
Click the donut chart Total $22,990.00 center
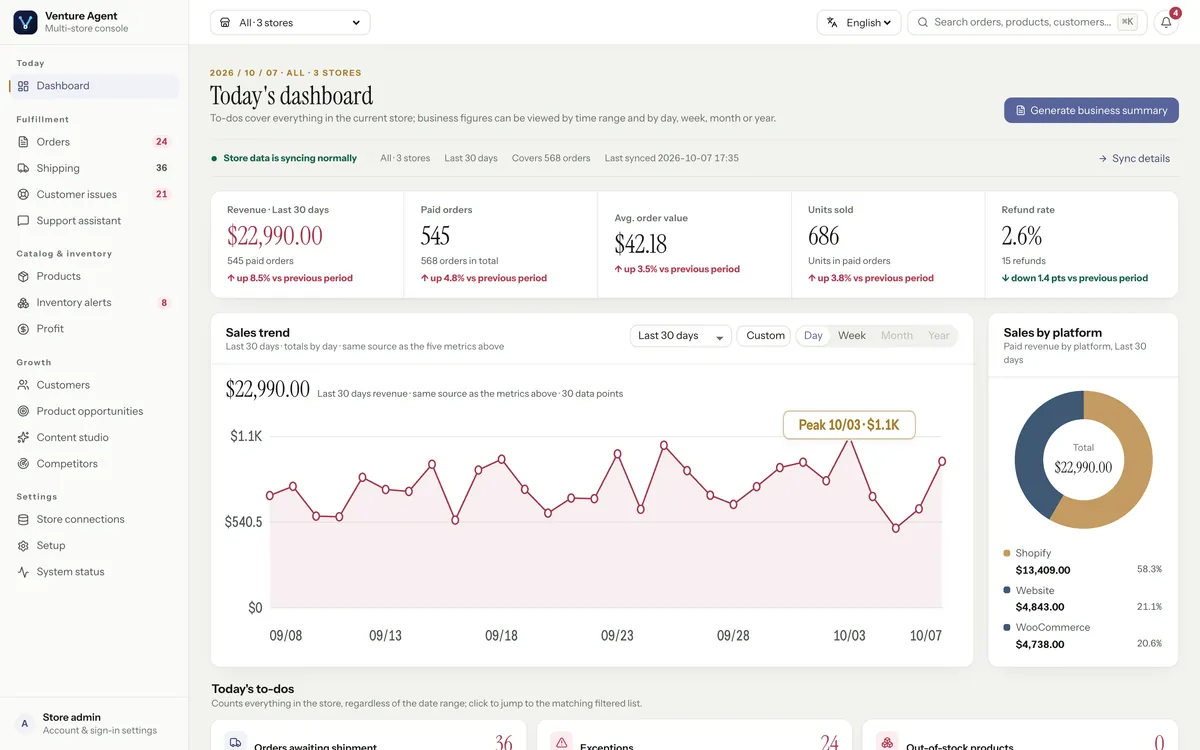[x=1083, y=460]
